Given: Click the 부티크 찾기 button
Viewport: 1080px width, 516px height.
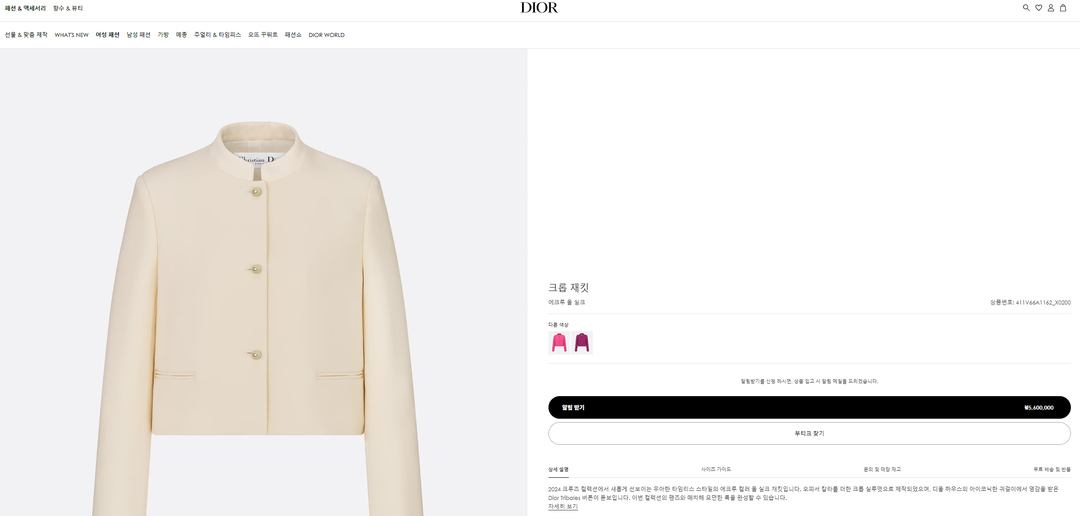Looking at the screenshot, I should coord(809,433).
